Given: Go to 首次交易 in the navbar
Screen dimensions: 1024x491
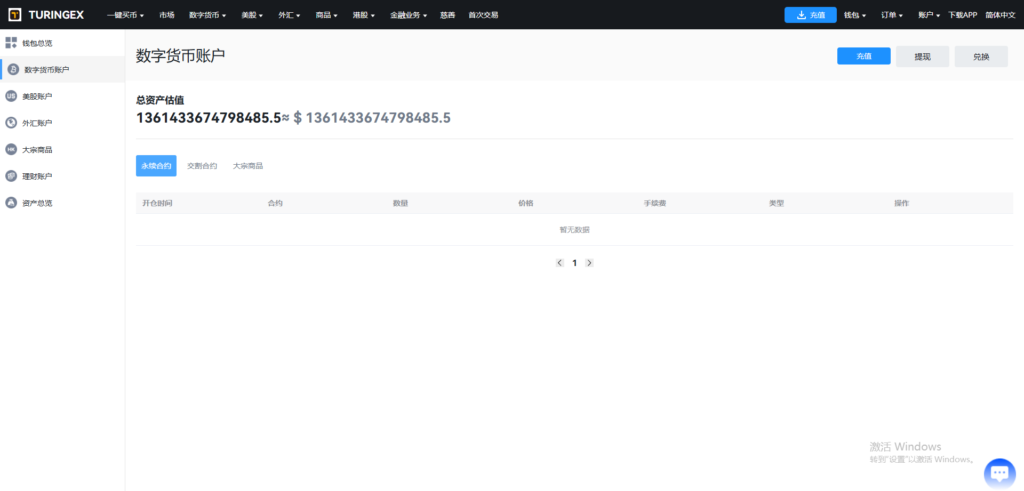Looking at the screenshot, I should [x=483, y=15].
